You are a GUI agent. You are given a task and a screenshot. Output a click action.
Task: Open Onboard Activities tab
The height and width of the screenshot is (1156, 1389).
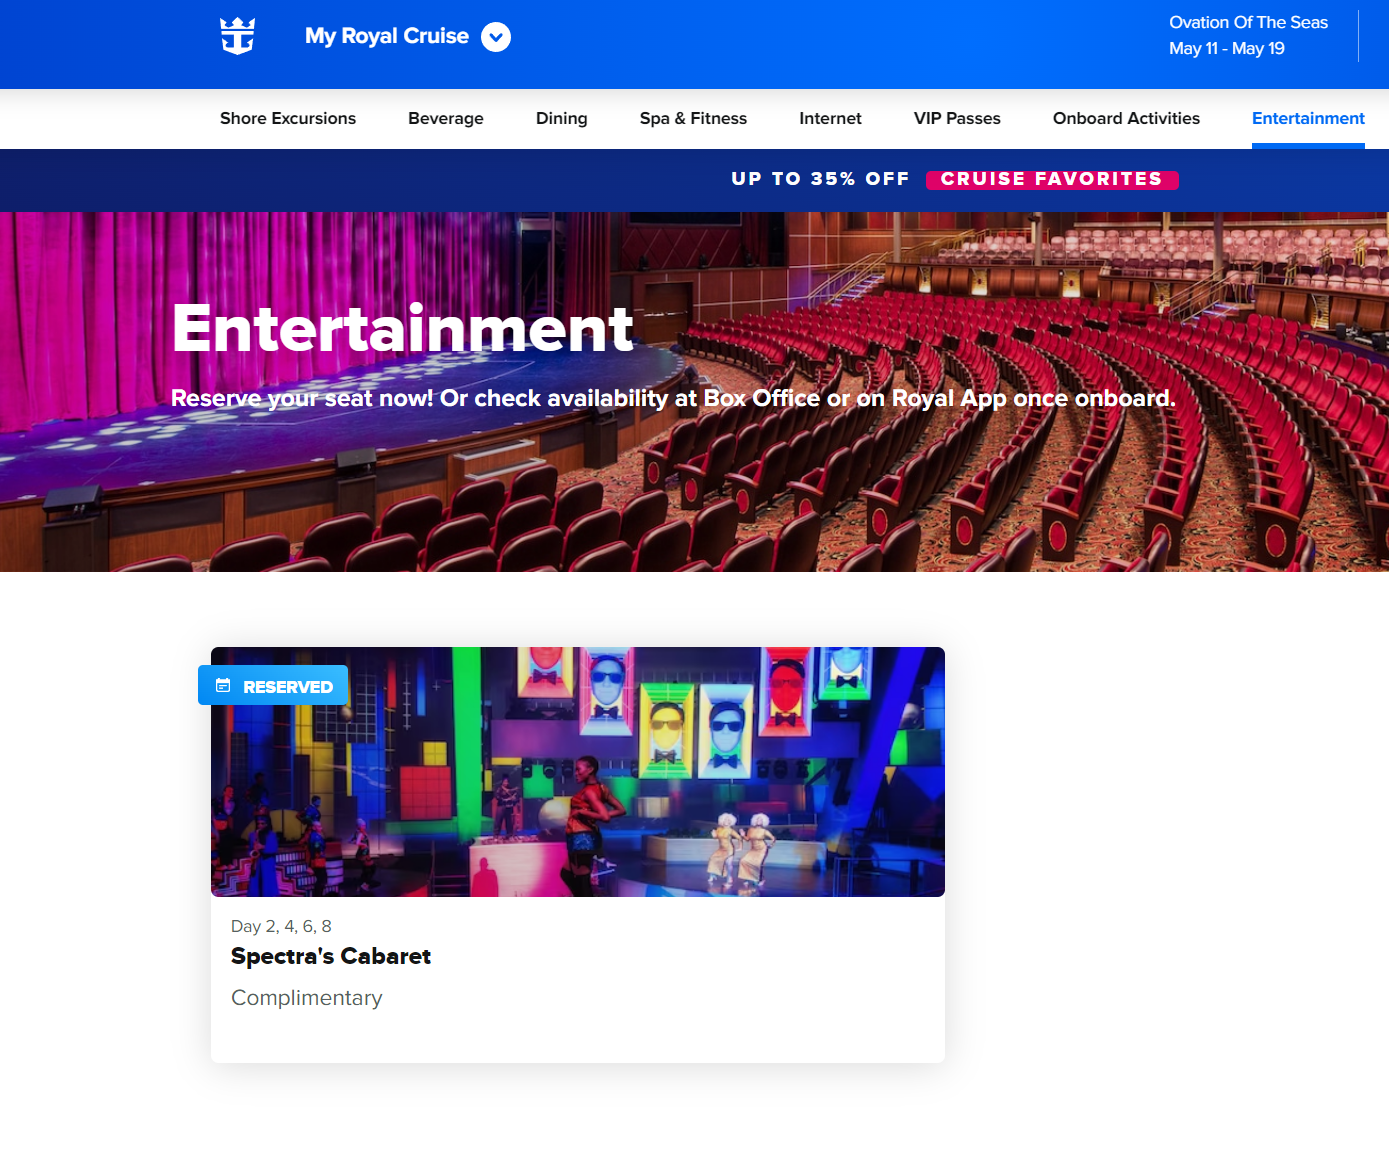tap(1126, 118)
